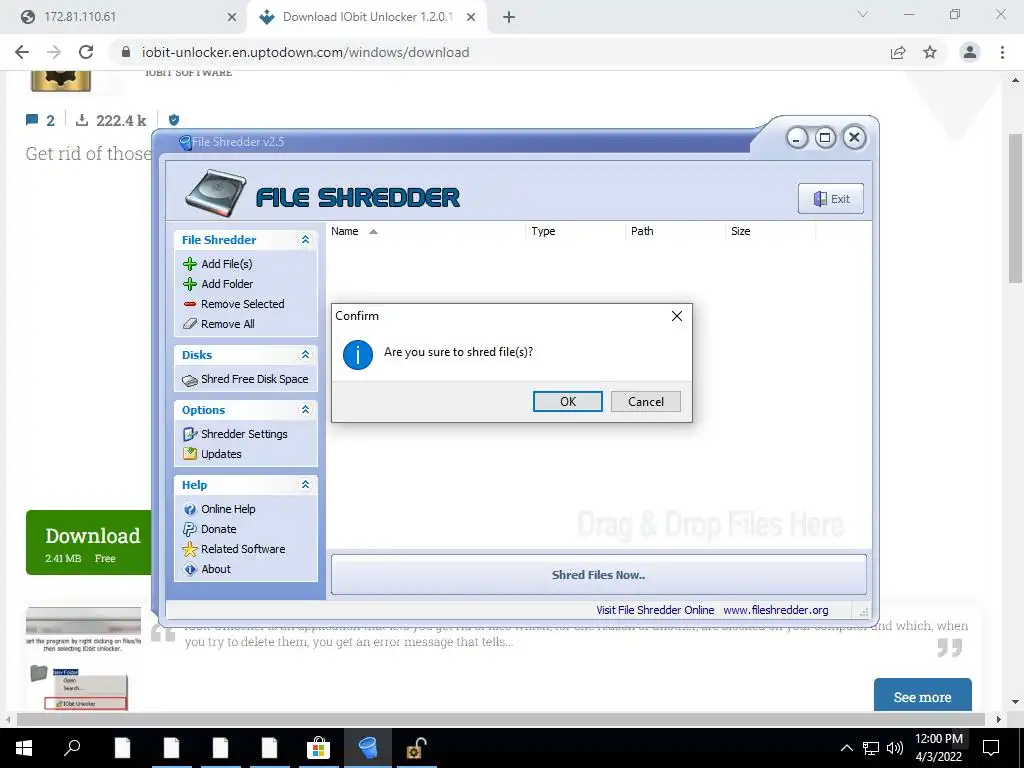Click the browser back arrow
This screenshot has height=768, width=1024.
pyautogui.click(x=22, y=52)
